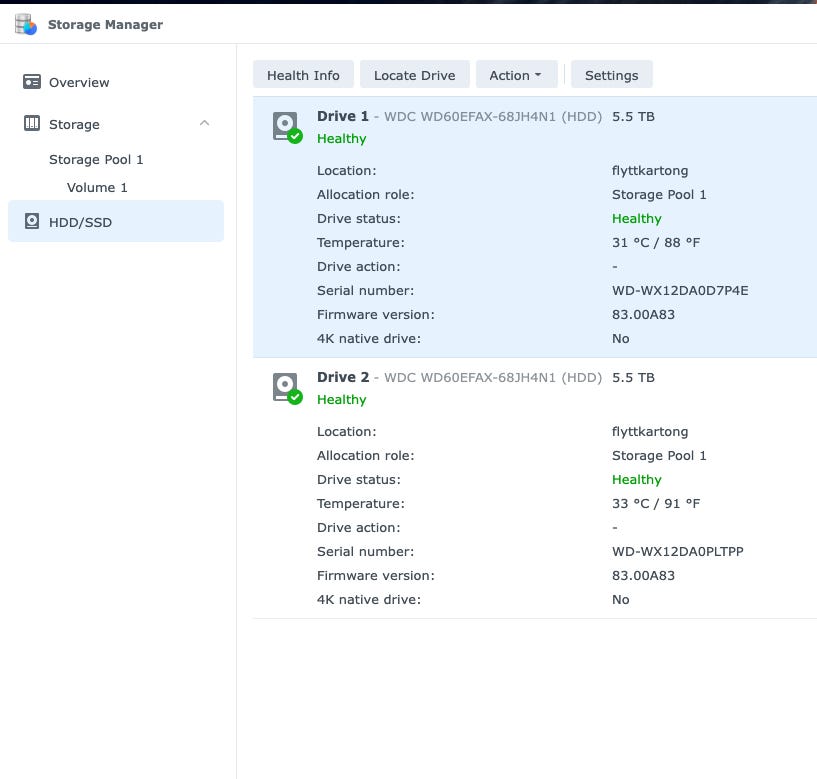The width and height of the screenshot is (817, 779).
Task: Click the HDD/SSD sidebar icon
Action: point(32,222)
